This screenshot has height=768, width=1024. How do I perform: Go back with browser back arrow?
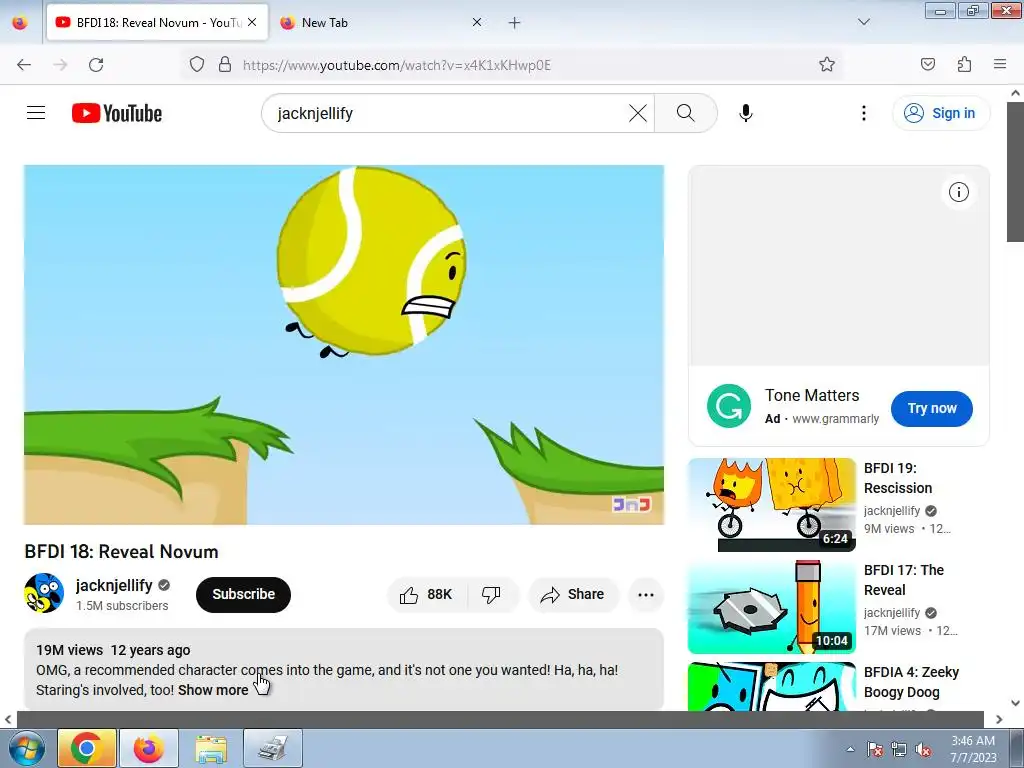(x=24, y=65)
